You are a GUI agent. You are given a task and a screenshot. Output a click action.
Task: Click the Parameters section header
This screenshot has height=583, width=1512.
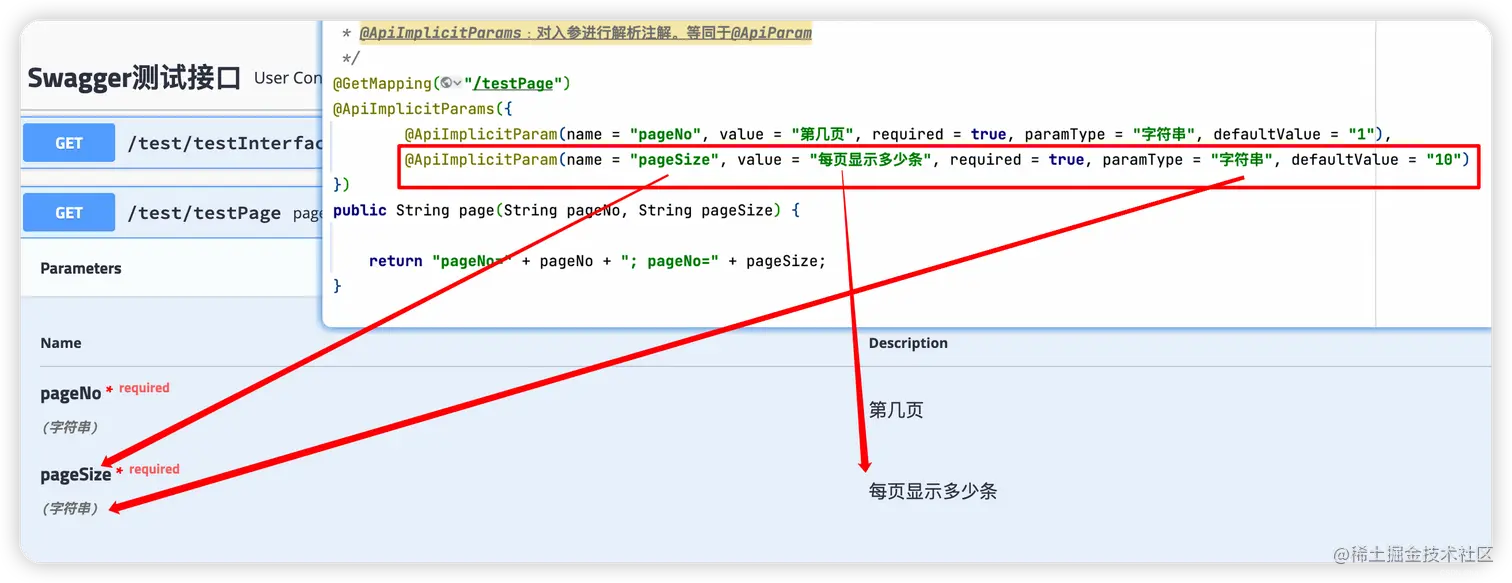click(x=81, y=268)
